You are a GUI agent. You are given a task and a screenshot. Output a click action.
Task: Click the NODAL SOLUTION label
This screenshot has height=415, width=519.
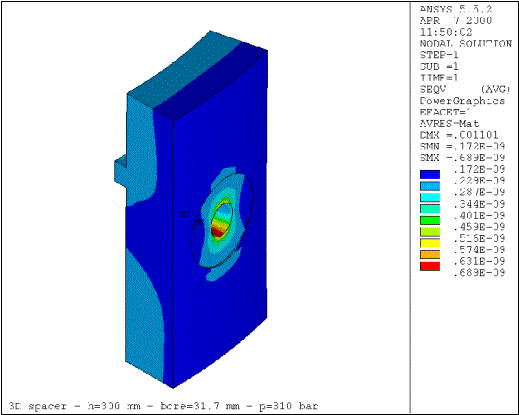pyautogui.click(x=466, y=44)
